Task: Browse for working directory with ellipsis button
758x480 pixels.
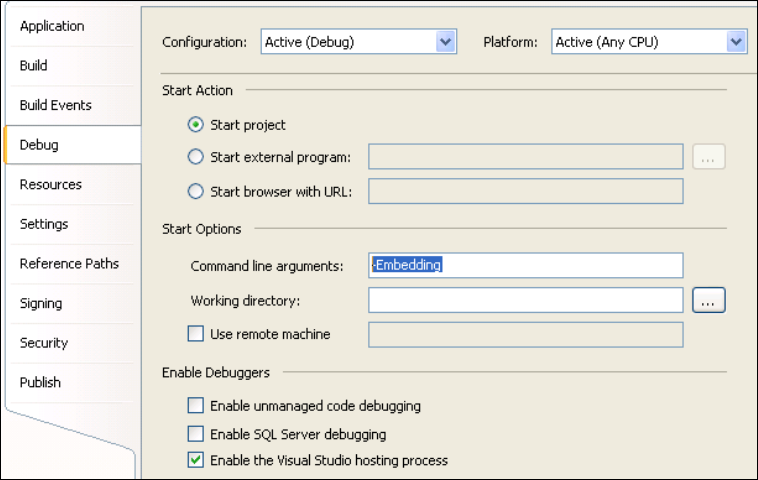Action: tap(708, 300)
